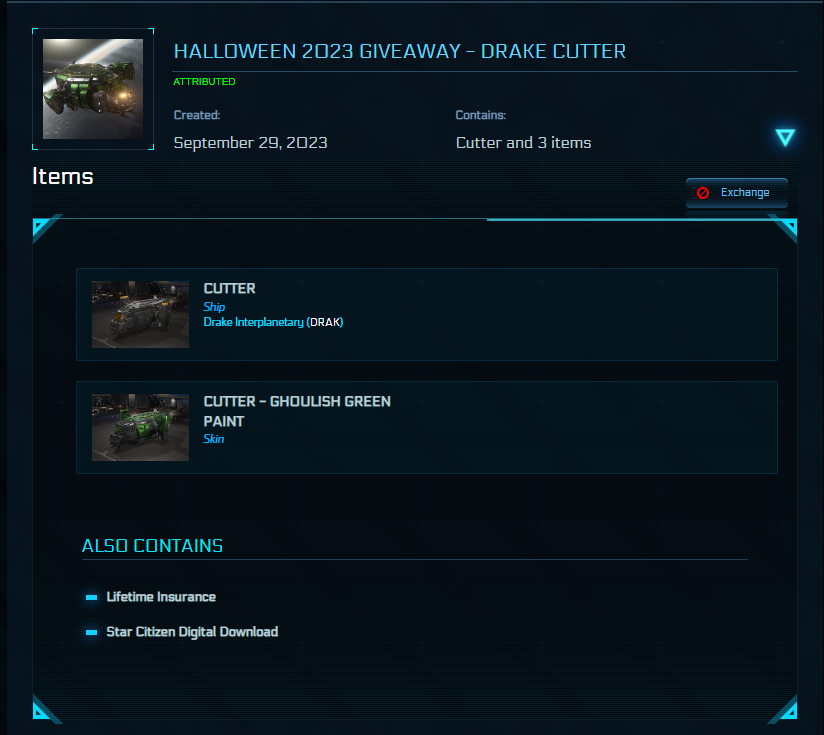Click the 'Created:' field label
The image size is (824, 735).
tap(197, 115)
